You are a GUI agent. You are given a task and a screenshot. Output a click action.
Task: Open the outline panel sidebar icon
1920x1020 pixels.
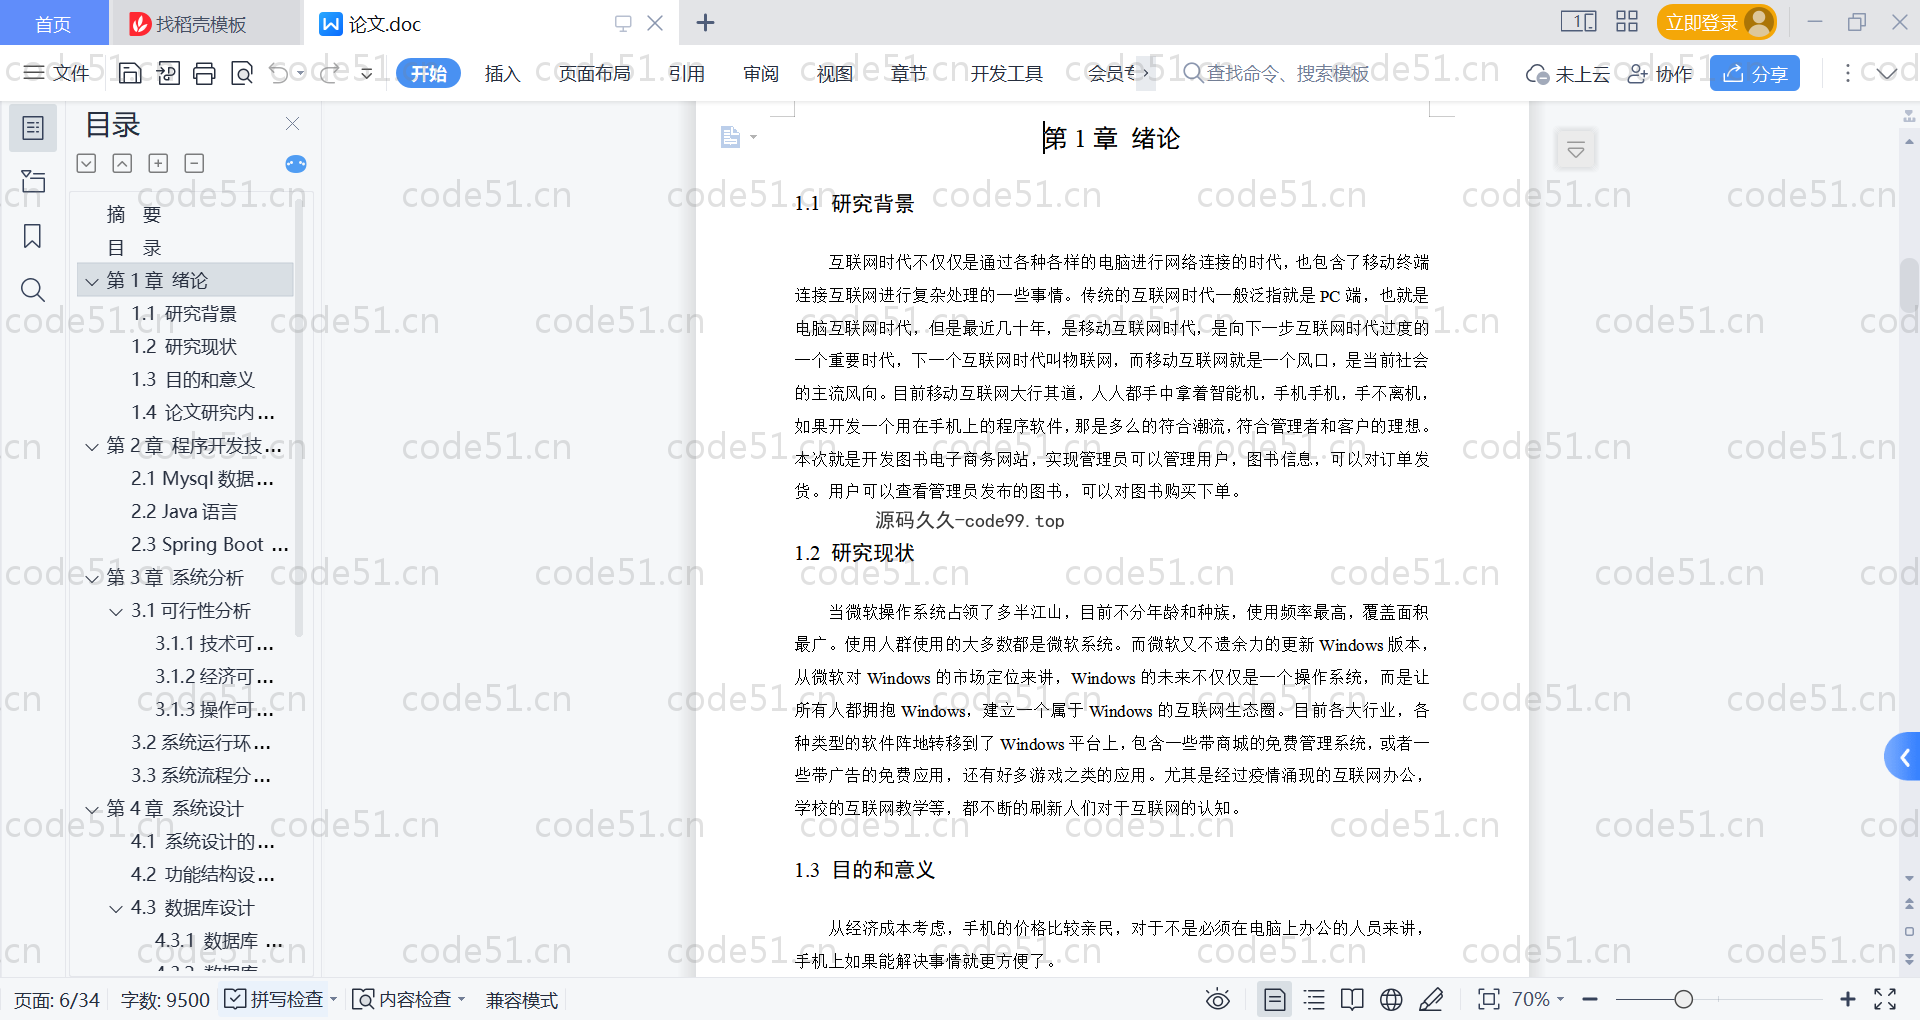click(33, 128)
